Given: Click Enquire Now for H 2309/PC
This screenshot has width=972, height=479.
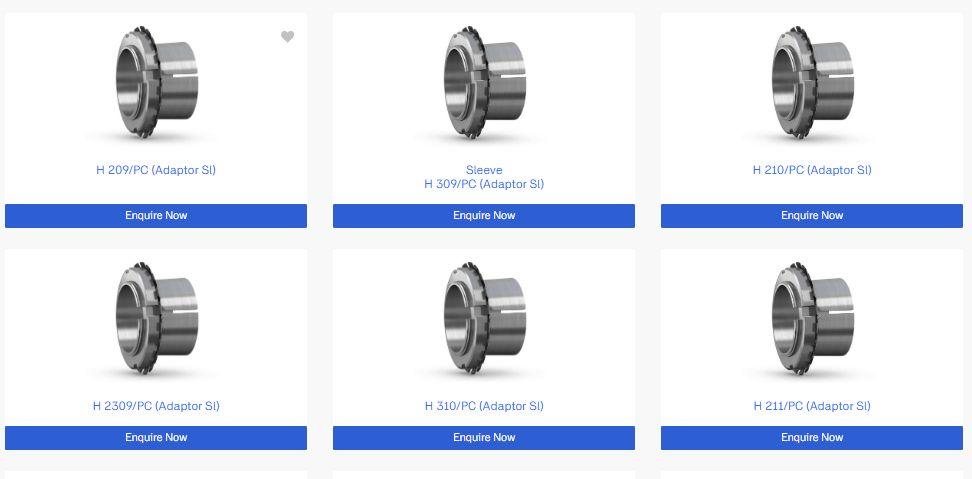Looking at the screenshot, I should [x=156, y=437].
